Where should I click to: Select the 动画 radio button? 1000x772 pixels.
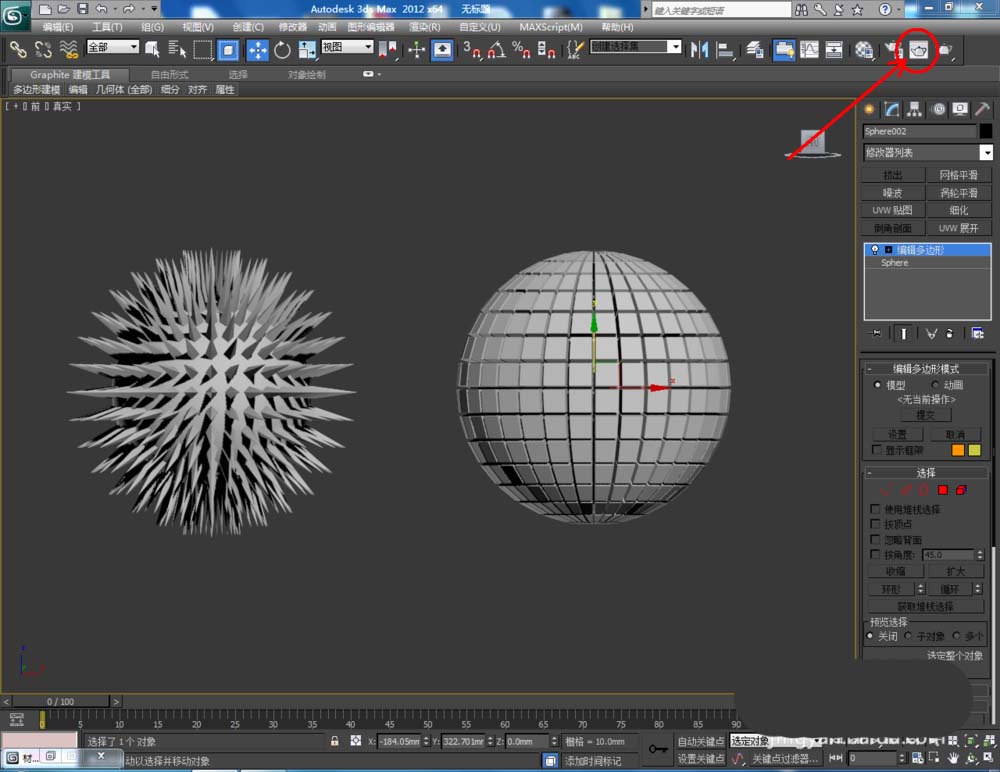click(x=936, y=385)
